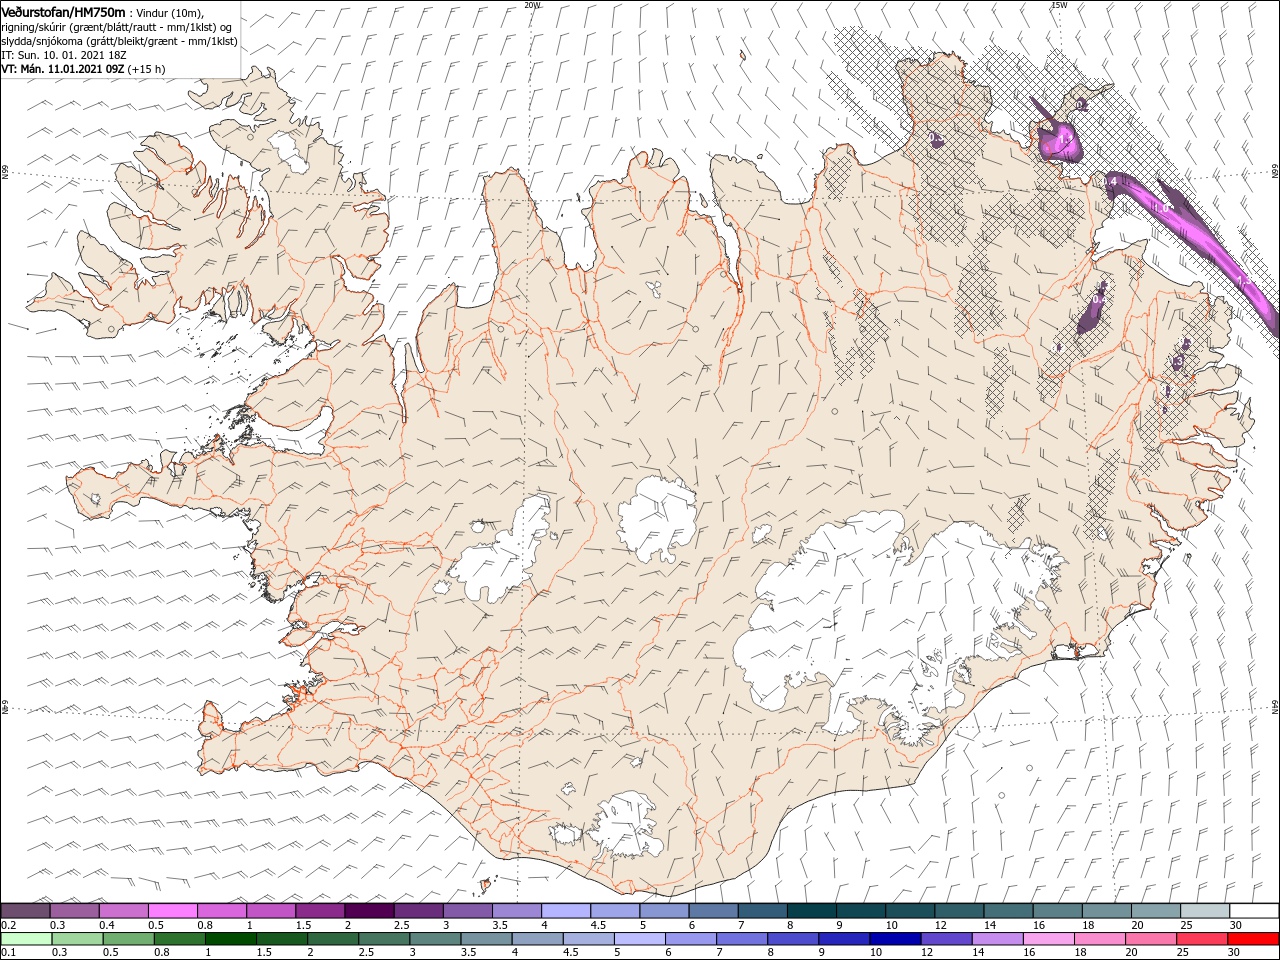Pick upper-row snow swatch between 7 and 8
The width and height of the screenshot is (1280, 960).
tap(761, 911)
